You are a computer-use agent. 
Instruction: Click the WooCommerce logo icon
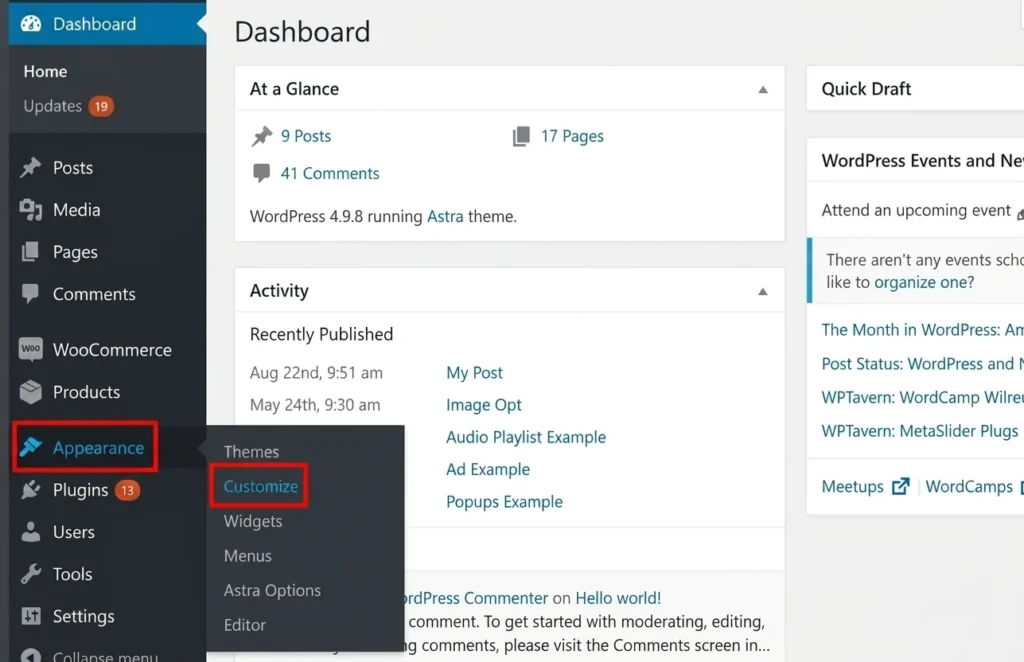(31, 349)
